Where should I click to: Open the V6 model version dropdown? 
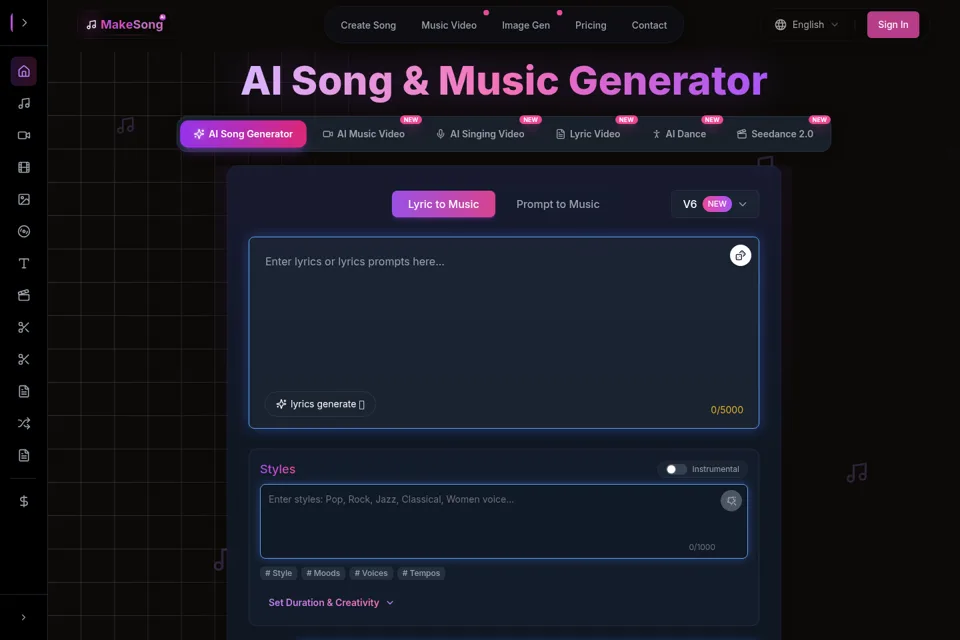pos(714,204)
